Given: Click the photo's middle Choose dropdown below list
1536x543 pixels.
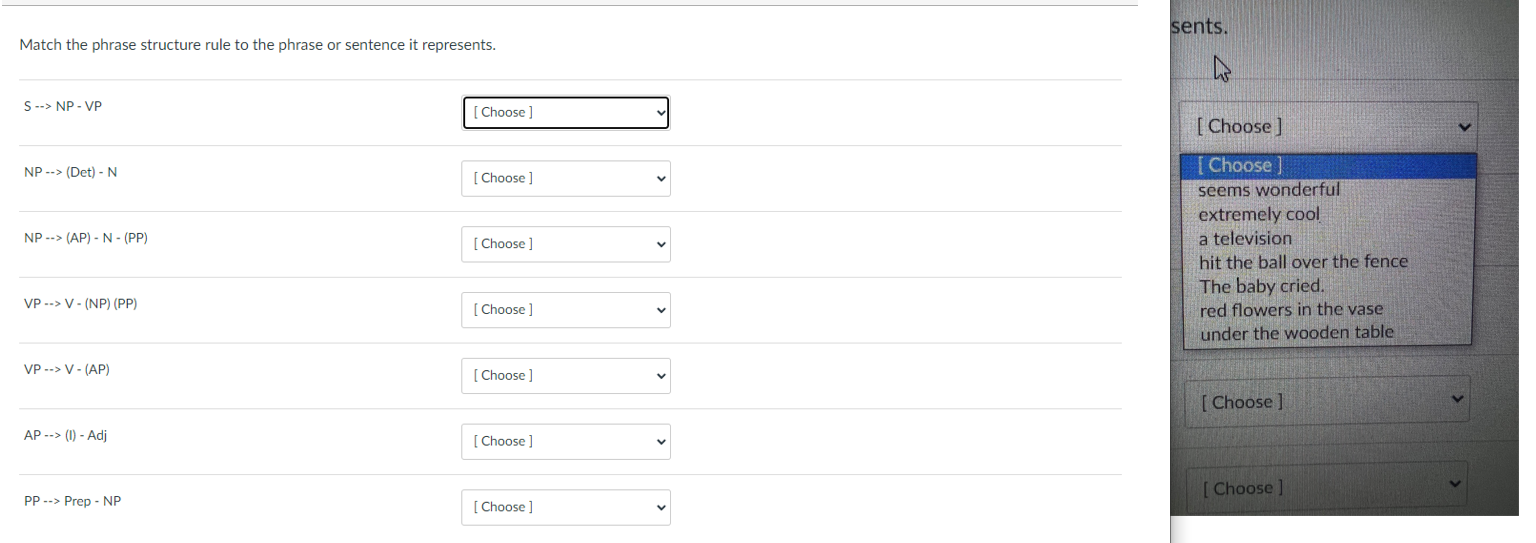Looking at the screenshot, I should pyautogui.click(x=1327, y=402).
